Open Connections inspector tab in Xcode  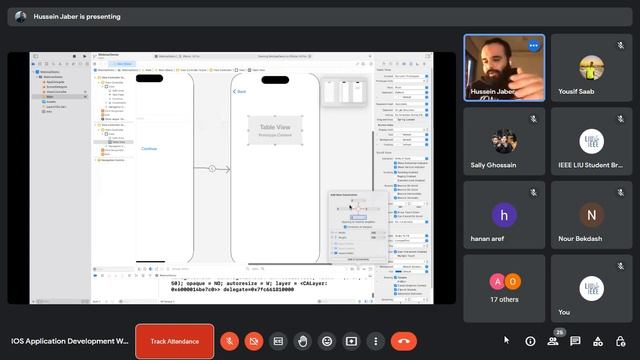pos(424,64)
